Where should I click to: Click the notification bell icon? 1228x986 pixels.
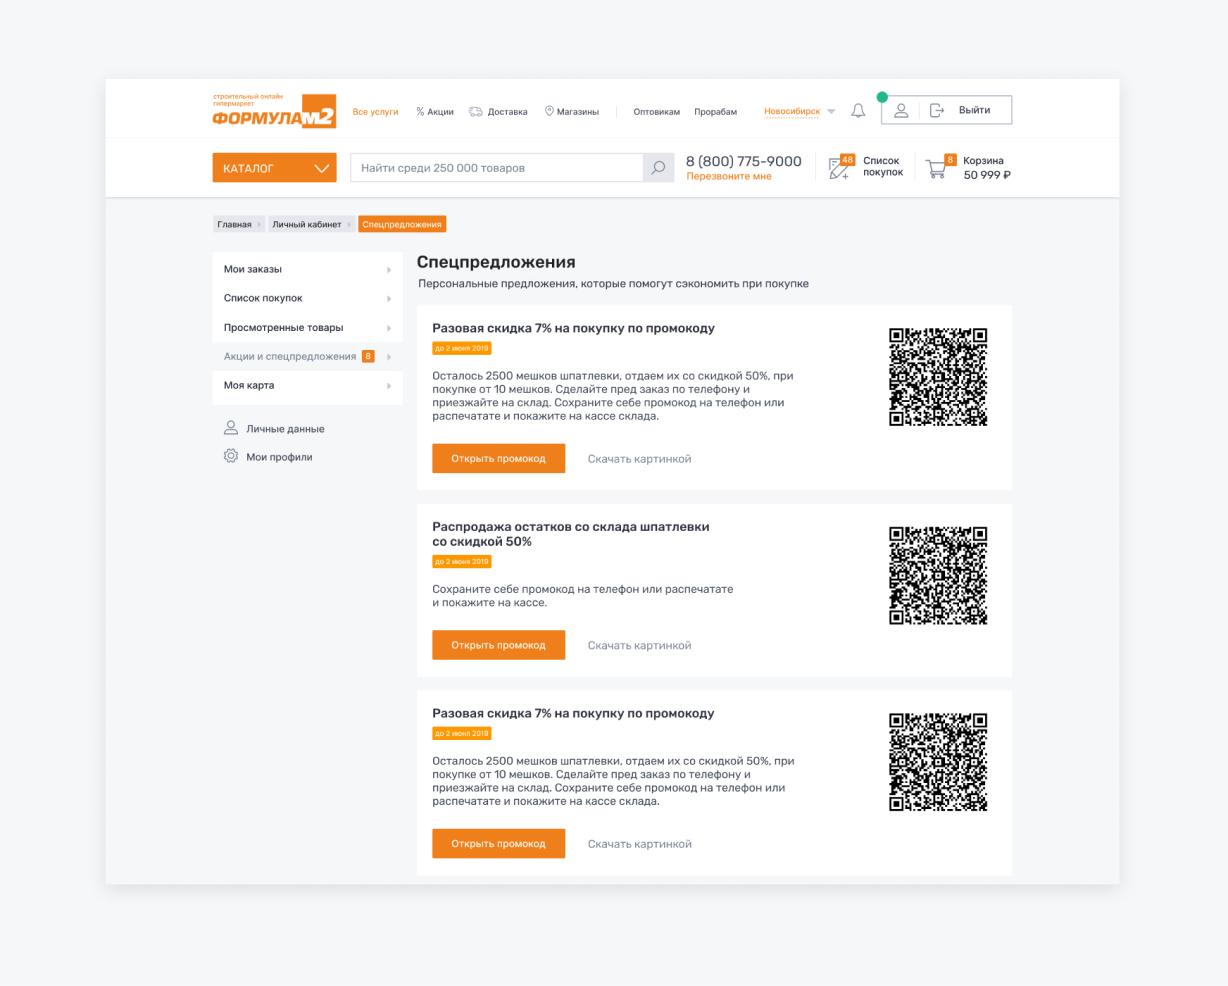tap(858, 111)
